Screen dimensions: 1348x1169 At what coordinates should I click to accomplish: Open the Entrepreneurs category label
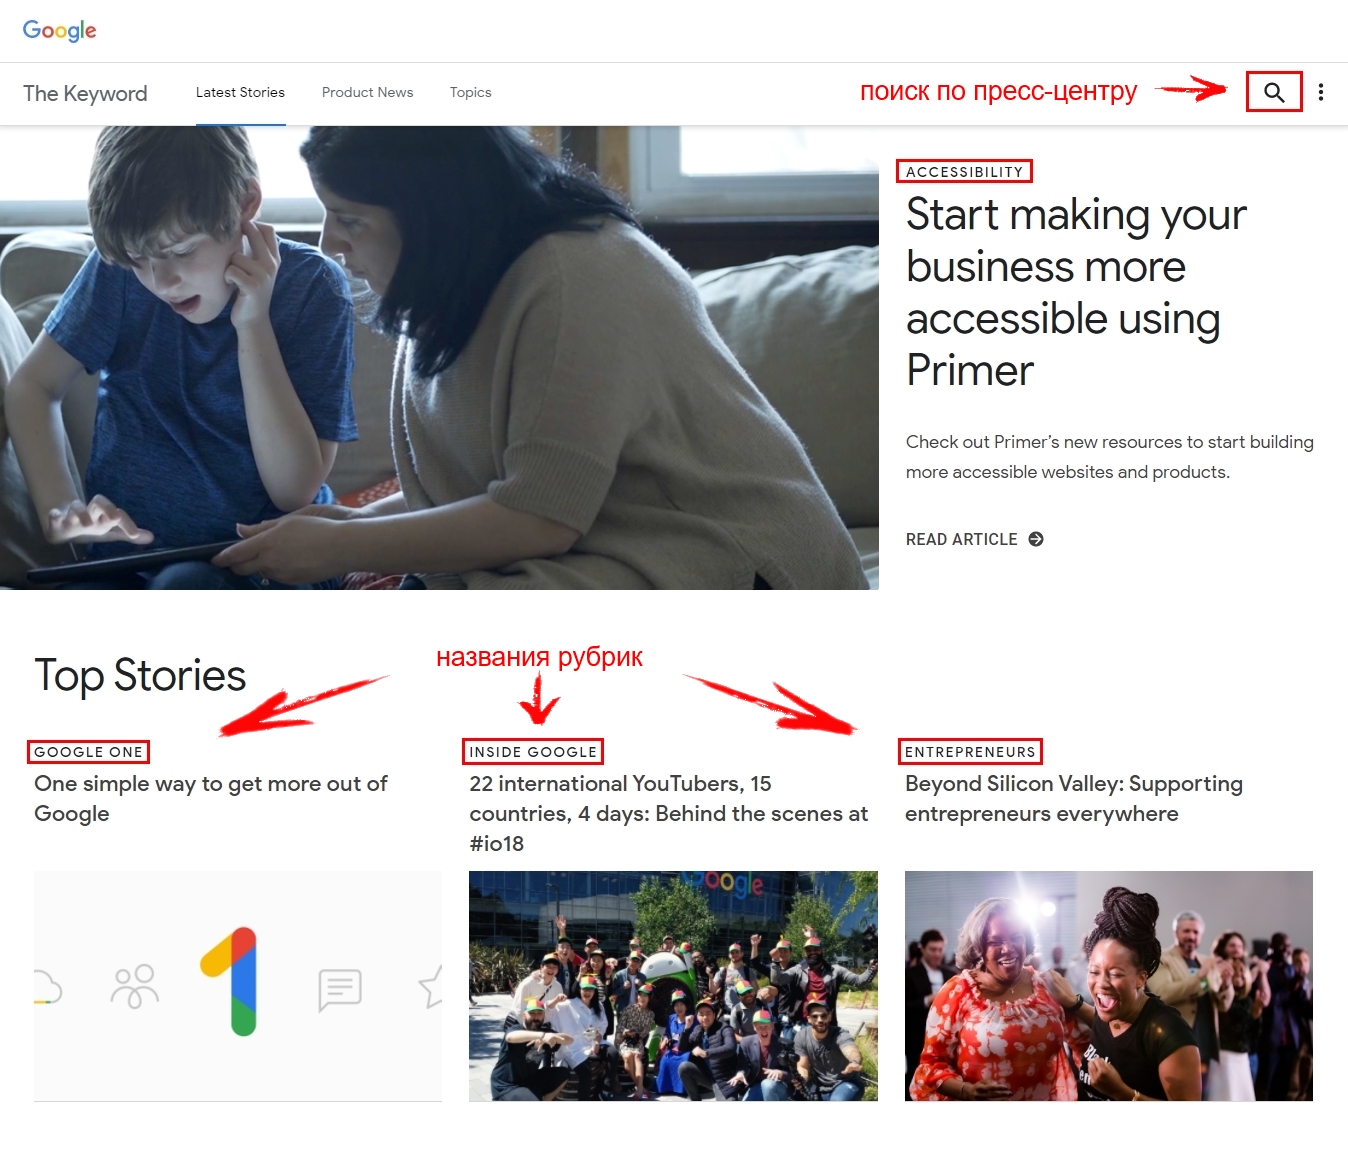tap(970, 752)
